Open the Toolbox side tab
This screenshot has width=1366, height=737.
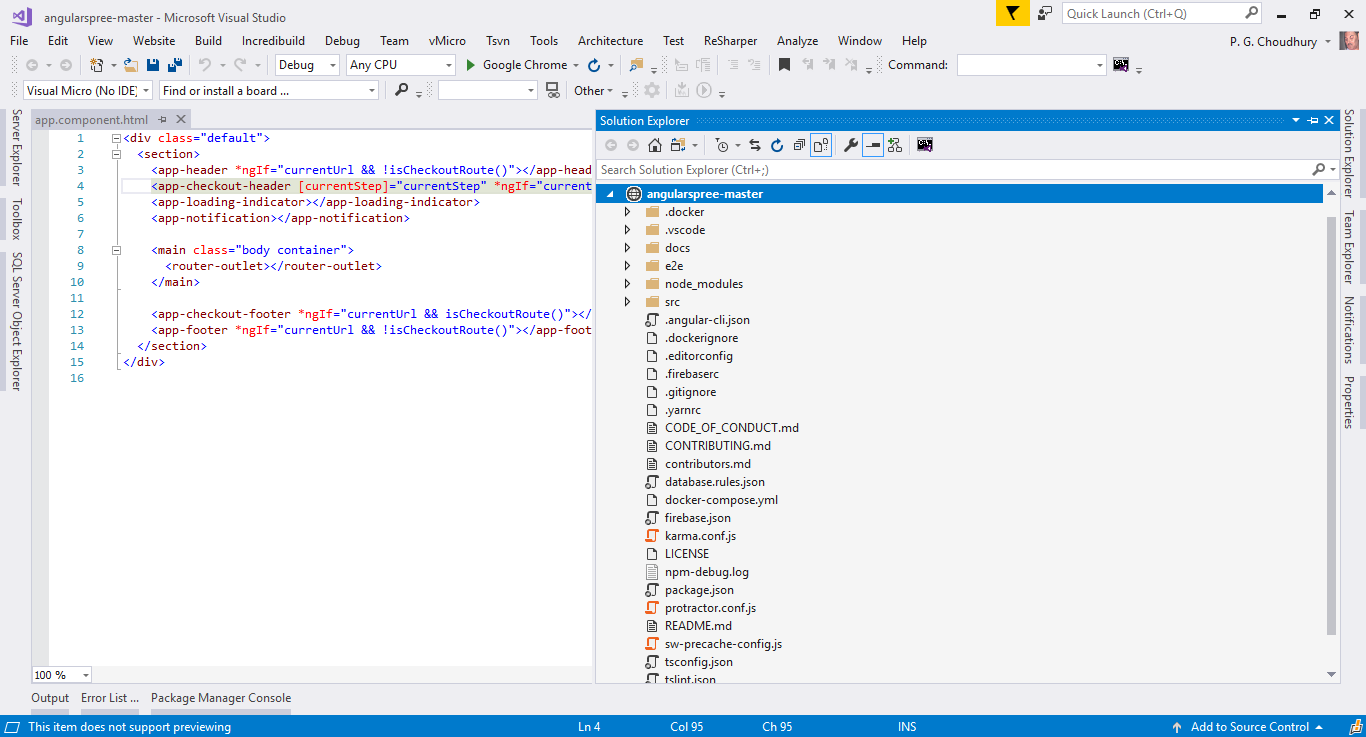point(16,219)
